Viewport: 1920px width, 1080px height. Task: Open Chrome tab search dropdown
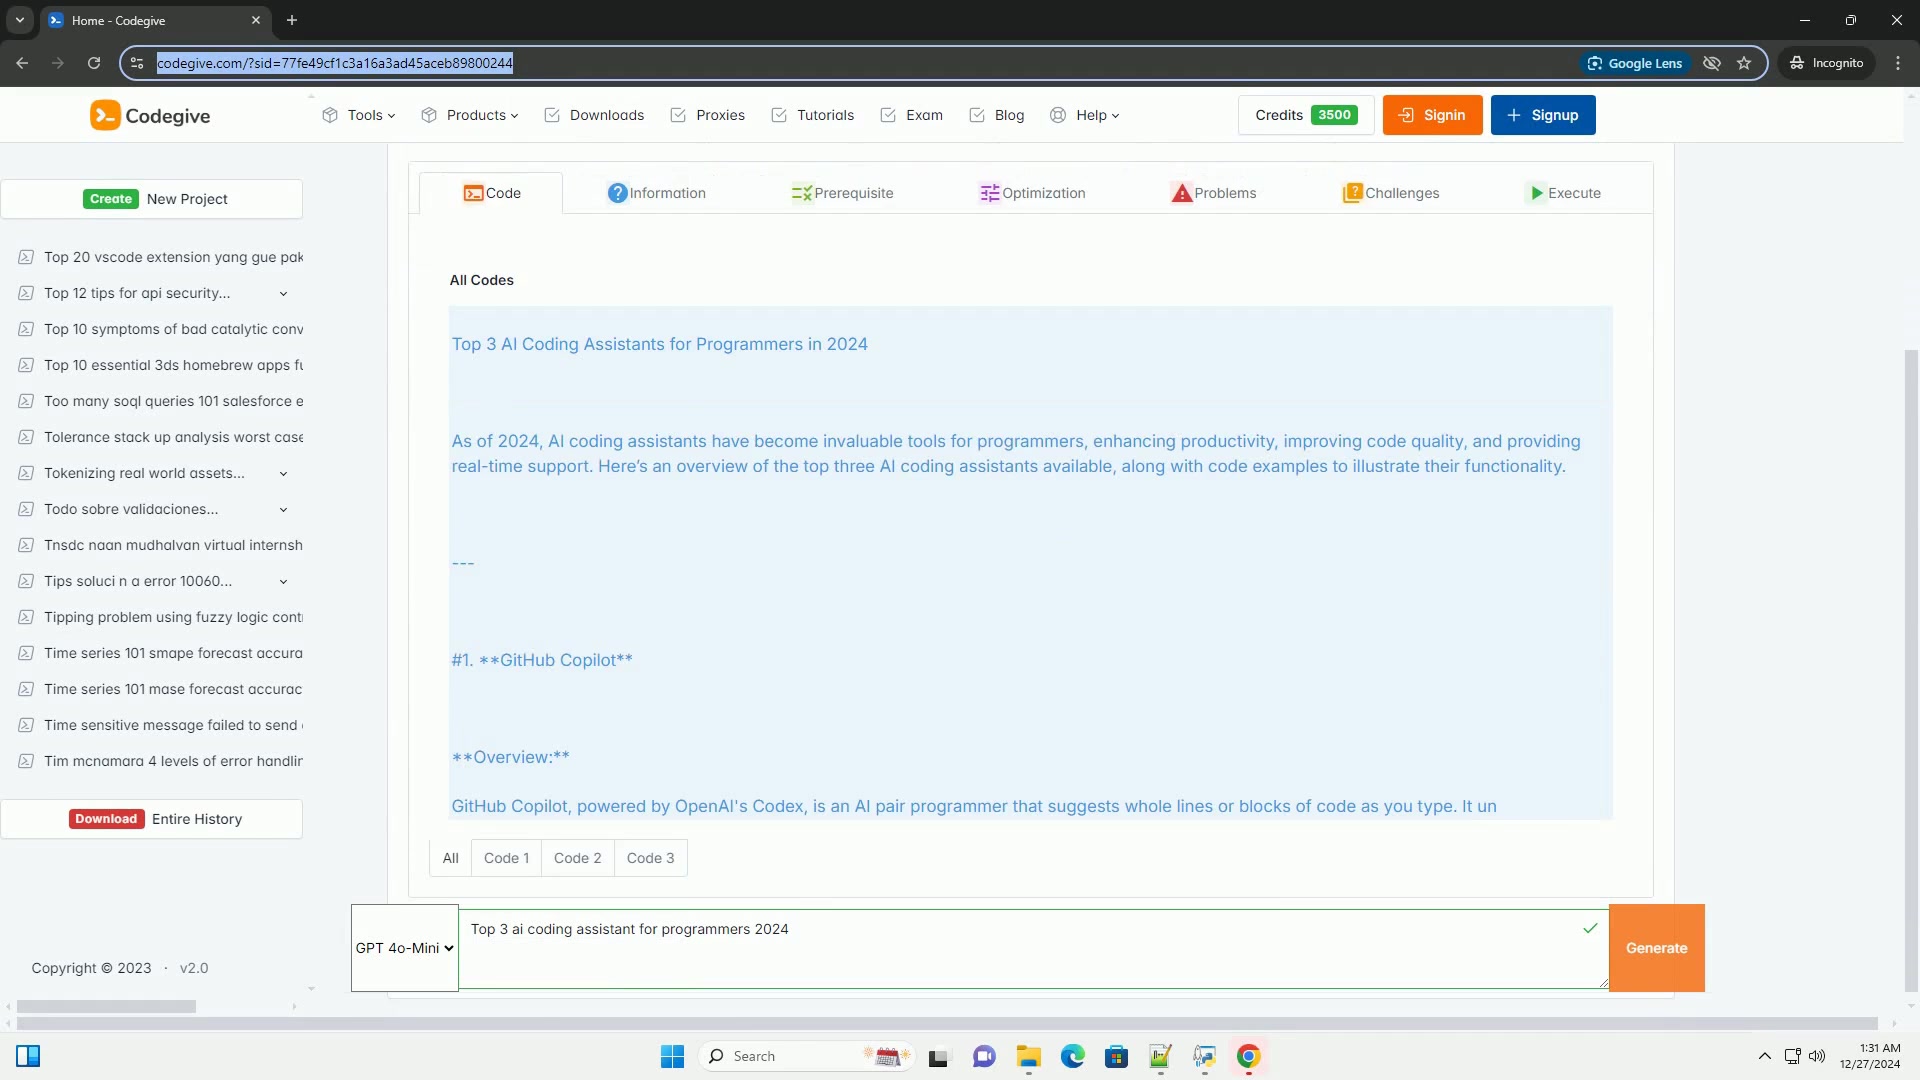[19, 20]
